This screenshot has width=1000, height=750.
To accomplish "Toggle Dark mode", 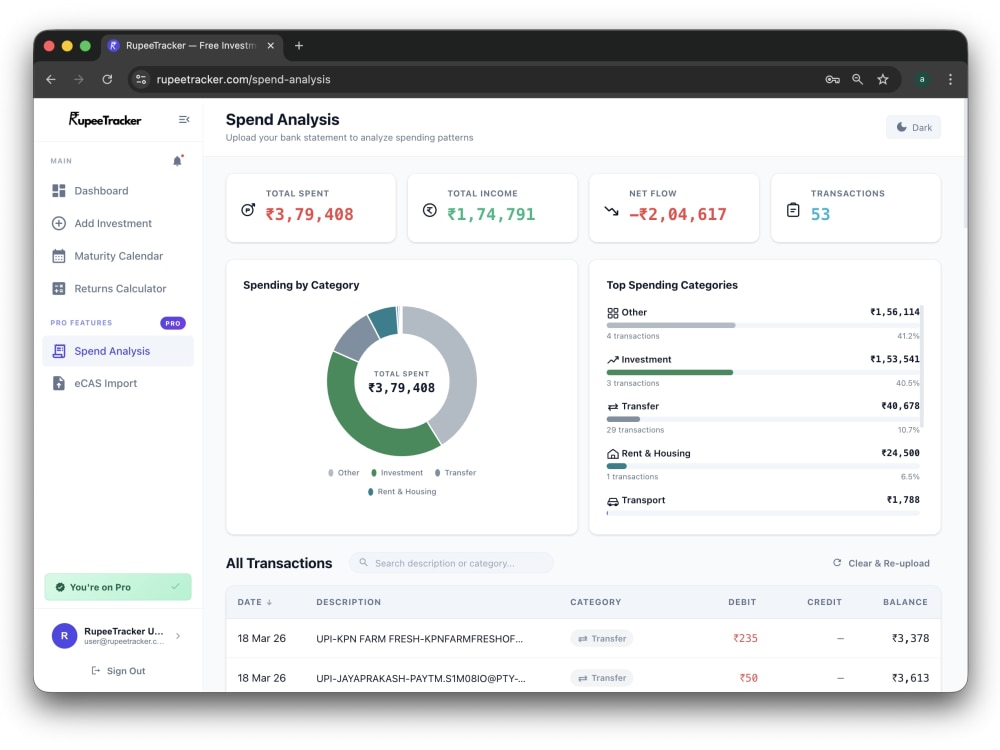I will (913, 127).
